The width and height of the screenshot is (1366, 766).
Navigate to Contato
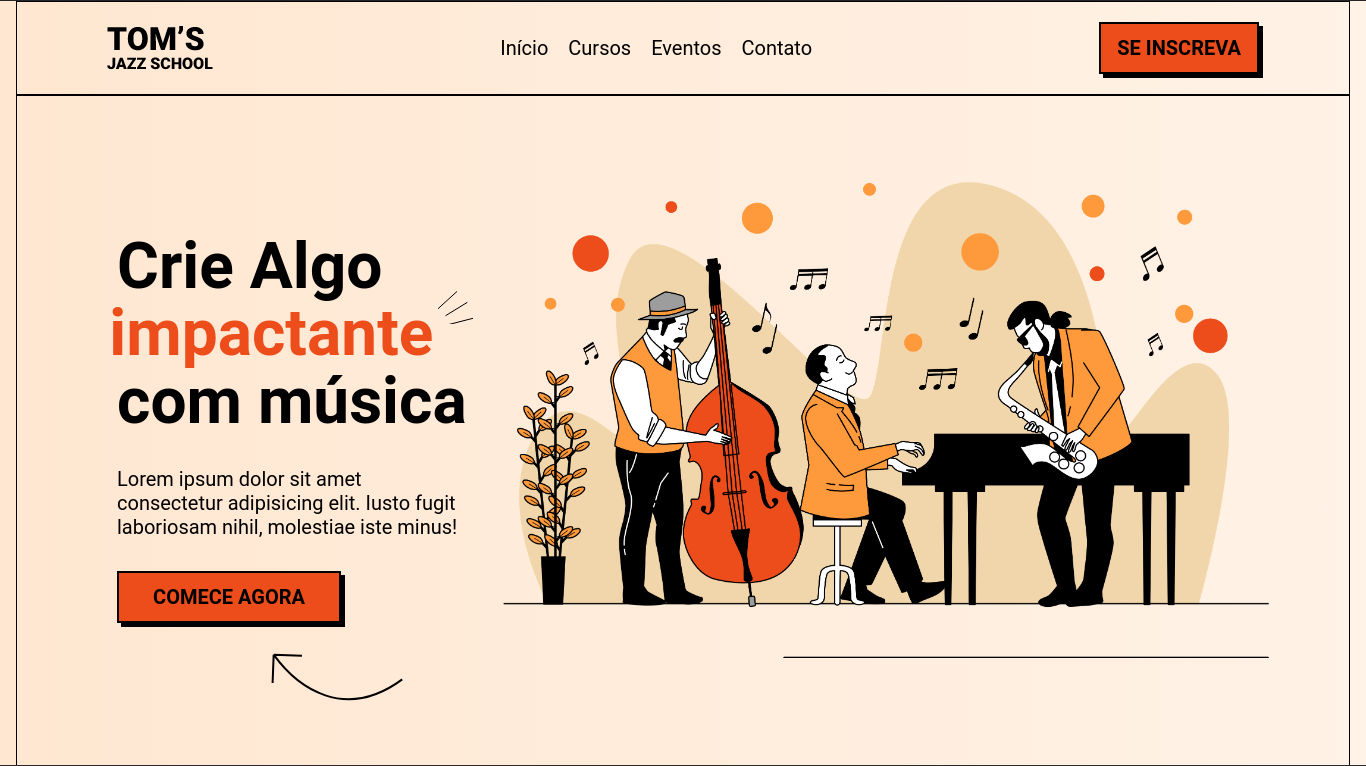(x=776, y=48)
